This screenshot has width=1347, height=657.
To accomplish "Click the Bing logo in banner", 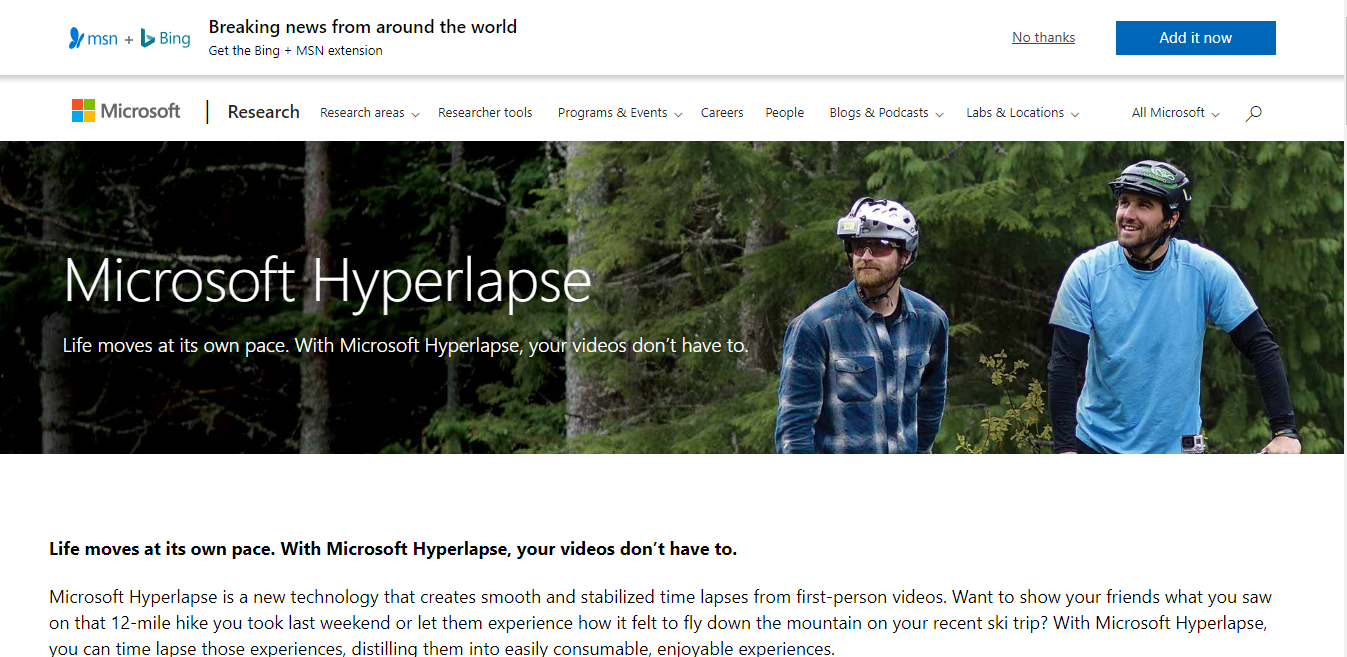I will click(165, 38).
